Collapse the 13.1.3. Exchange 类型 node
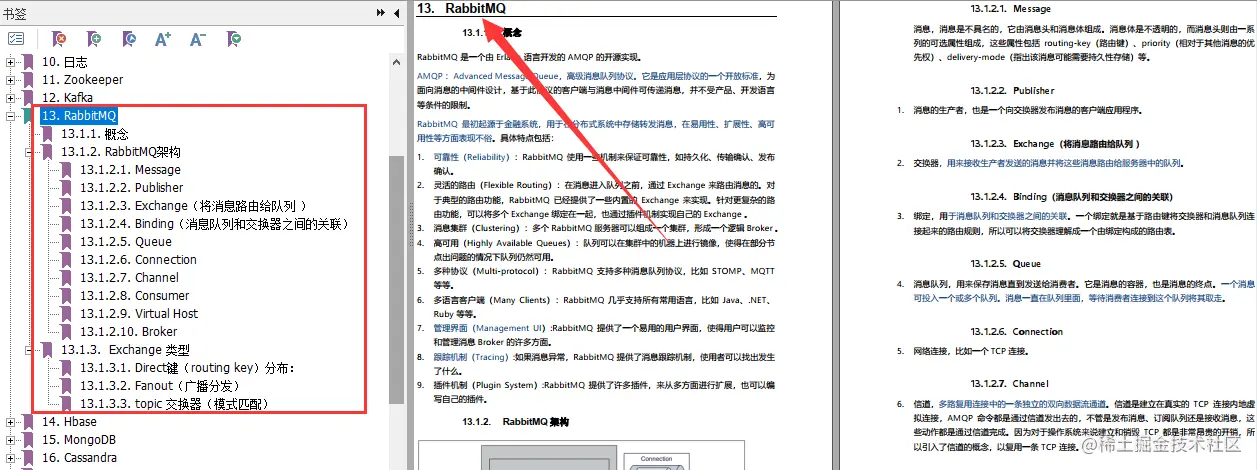Viewport: 1257px width, 470px height. point(30,350)
